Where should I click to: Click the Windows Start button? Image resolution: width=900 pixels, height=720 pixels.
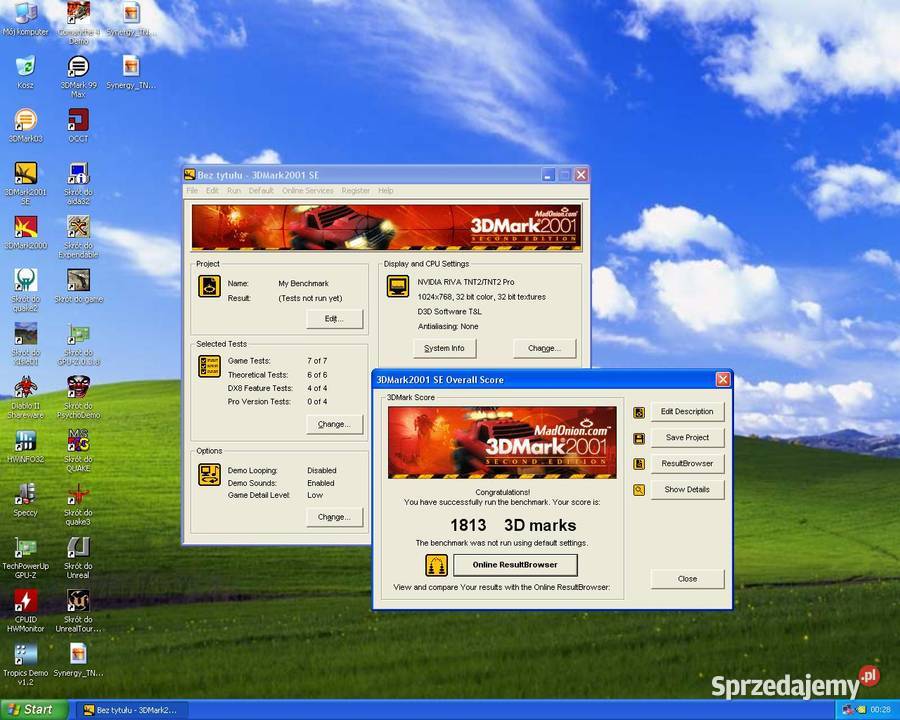click(x=33, y=710)
